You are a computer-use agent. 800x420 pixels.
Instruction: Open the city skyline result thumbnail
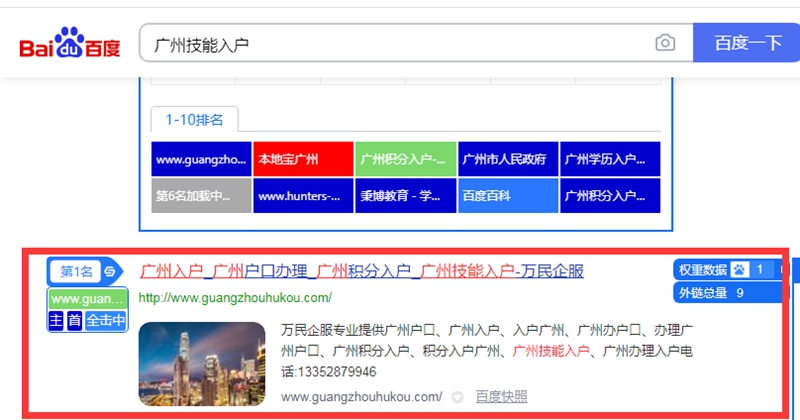coord(202,364)
